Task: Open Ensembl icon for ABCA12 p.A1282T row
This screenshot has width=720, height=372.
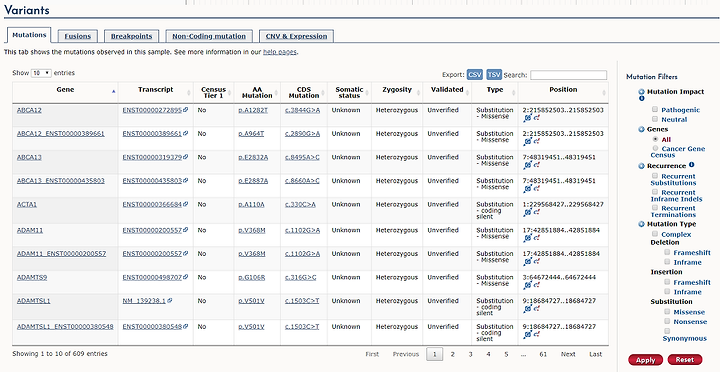Action: coord(536,118)
